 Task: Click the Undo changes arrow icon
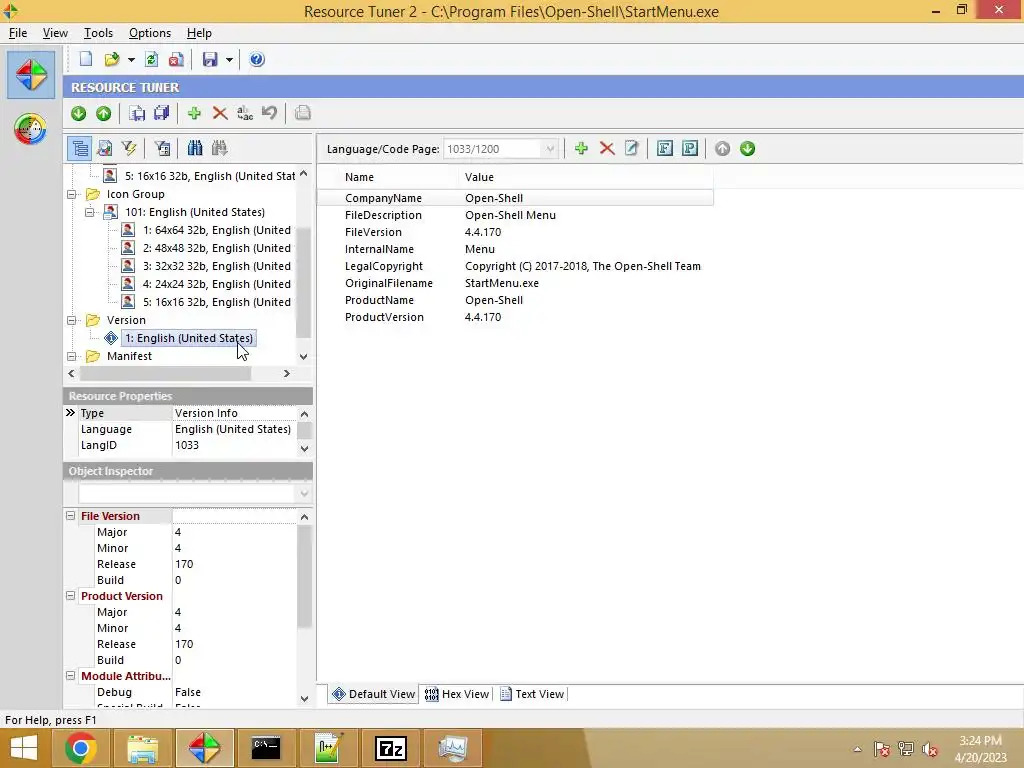[x=269, y=114]
